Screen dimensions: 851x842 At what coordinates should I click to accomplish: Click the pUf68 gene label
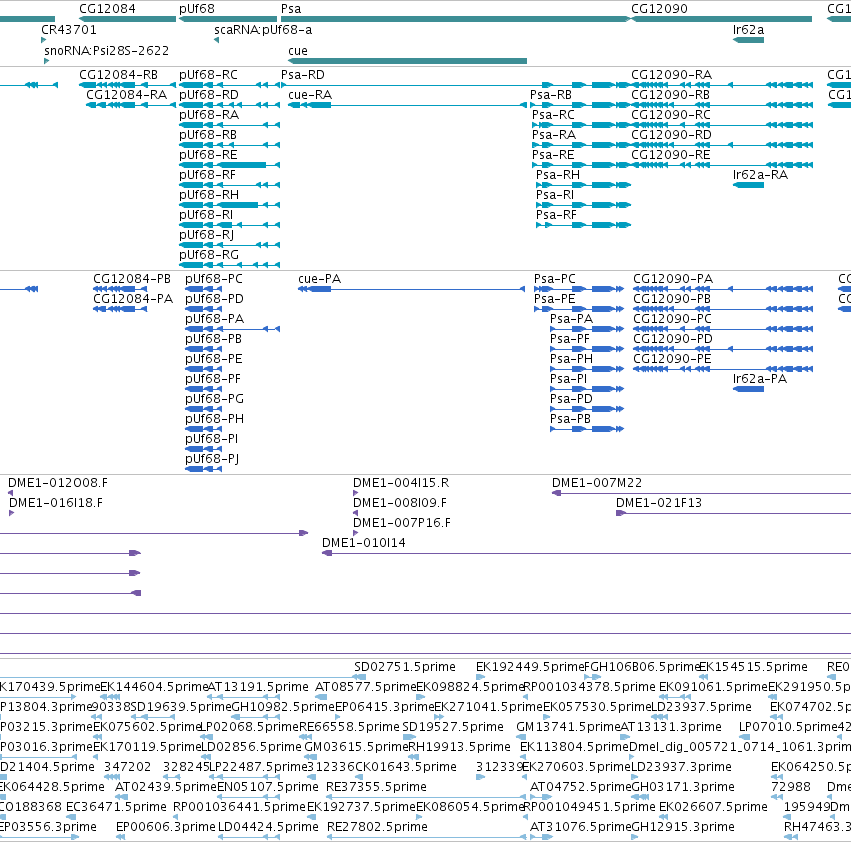pyautogui.click(x=196, y=9)
